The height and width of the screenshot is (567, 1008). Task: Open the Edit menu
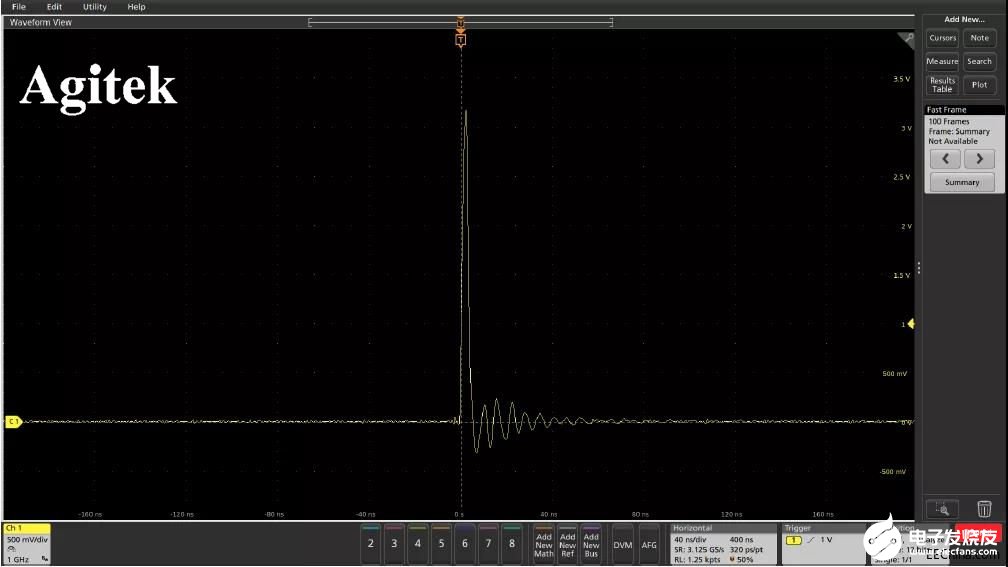coord(54,6)
